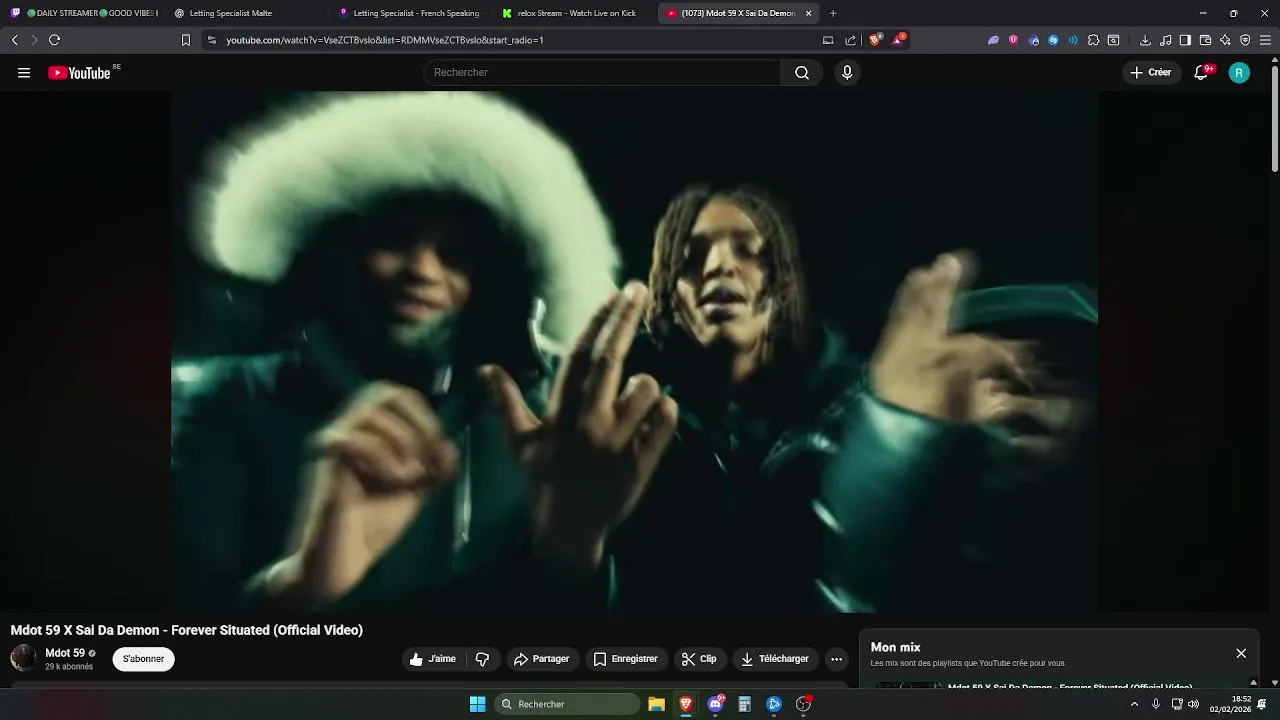Click the taskbar Rechercher search box
1280x720 pixels.
(567, 704)
